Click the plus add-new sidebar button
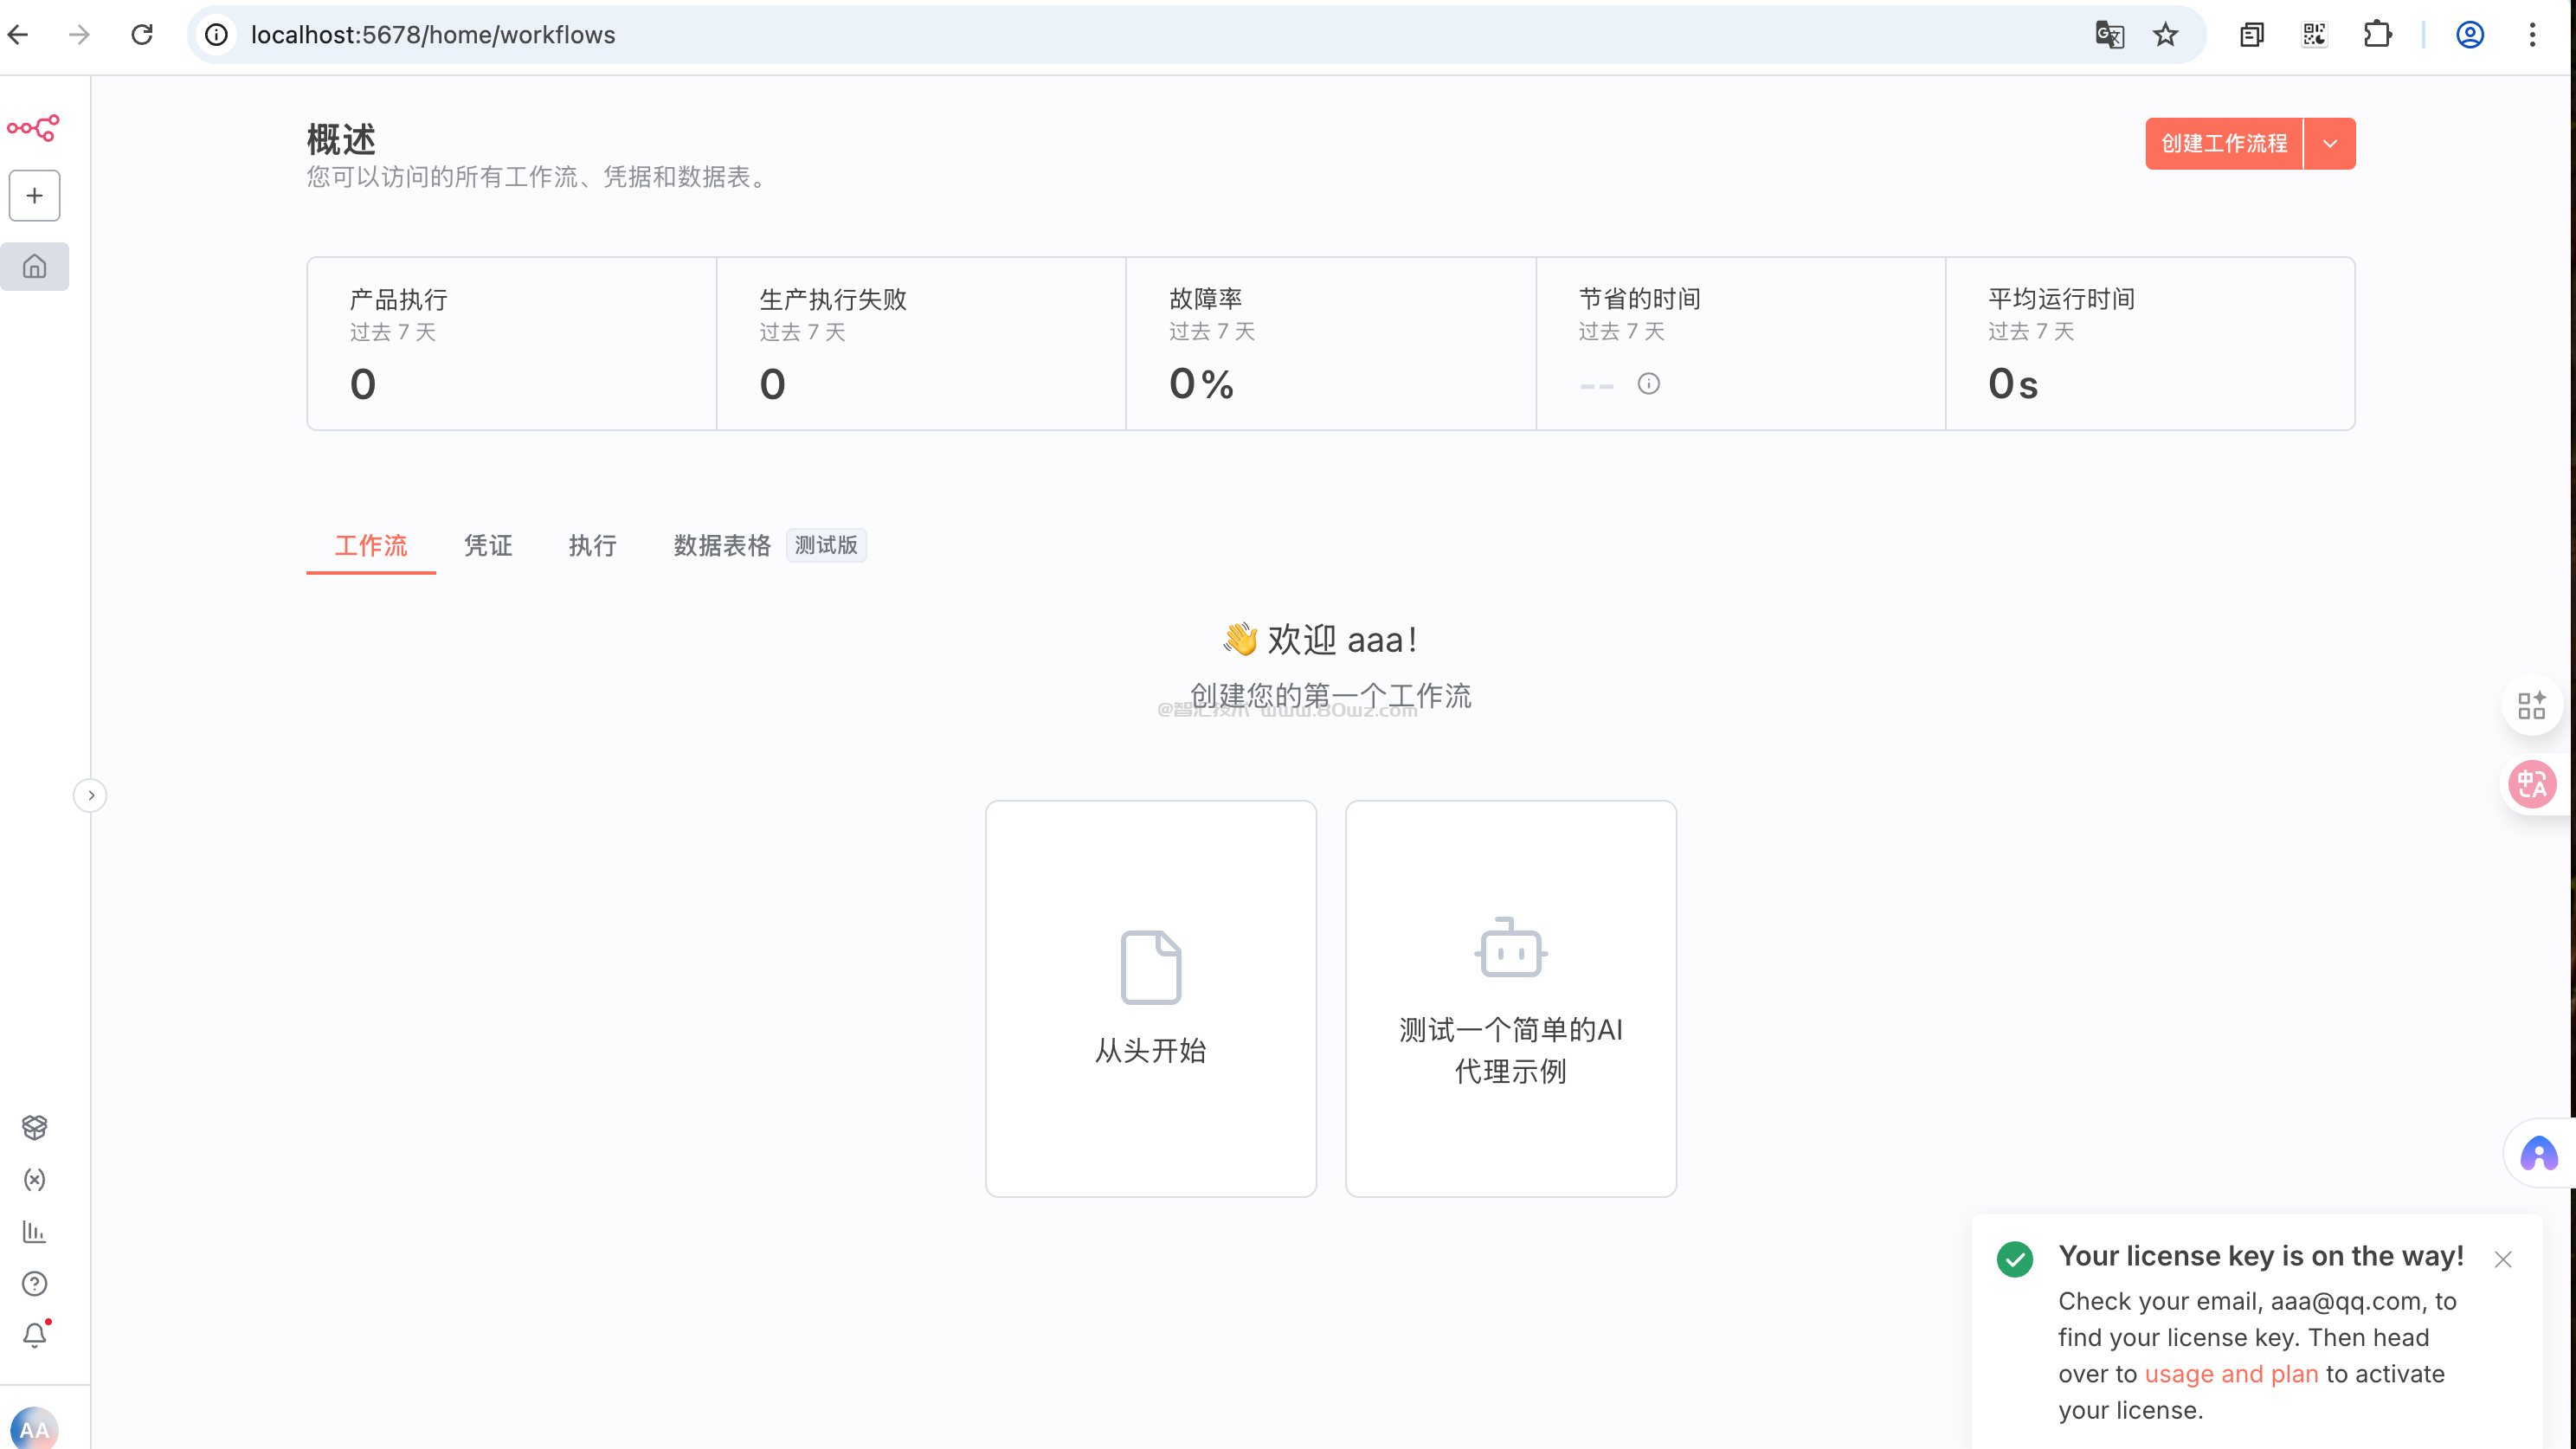 click(35, 196)
